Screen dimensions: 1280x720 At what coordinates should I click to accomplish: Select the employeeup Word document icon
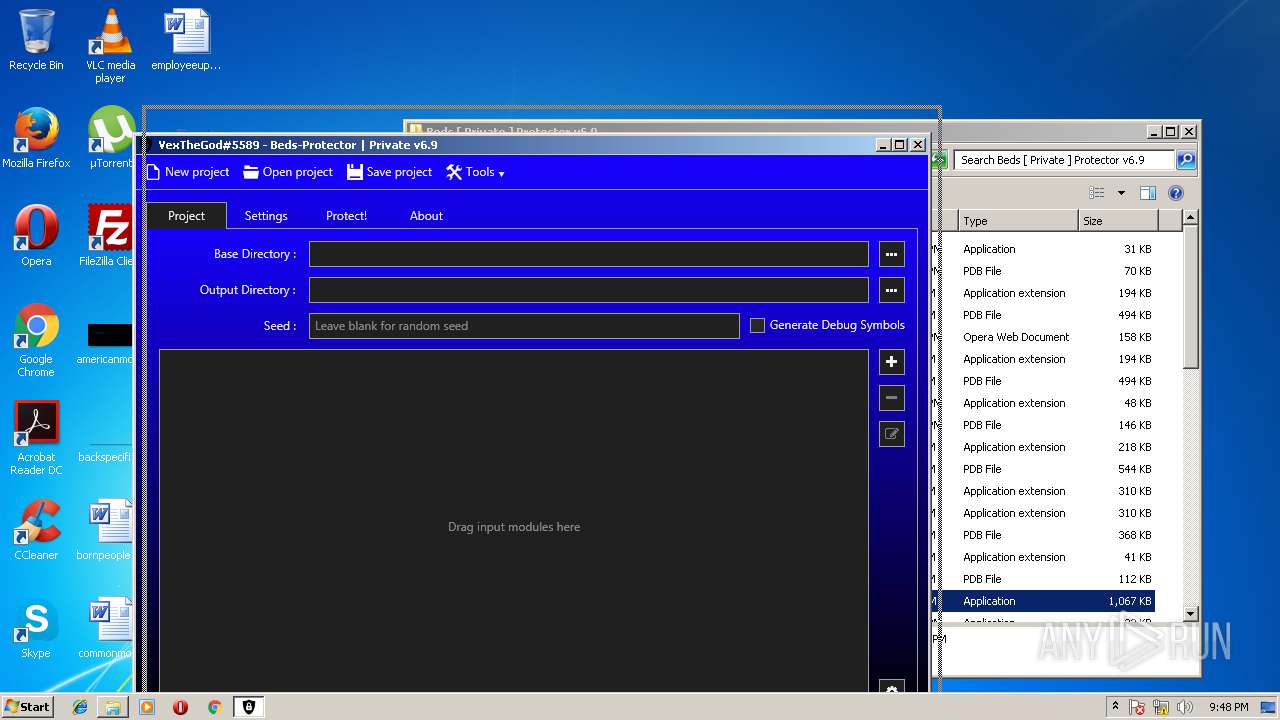(x=186, y=40)
